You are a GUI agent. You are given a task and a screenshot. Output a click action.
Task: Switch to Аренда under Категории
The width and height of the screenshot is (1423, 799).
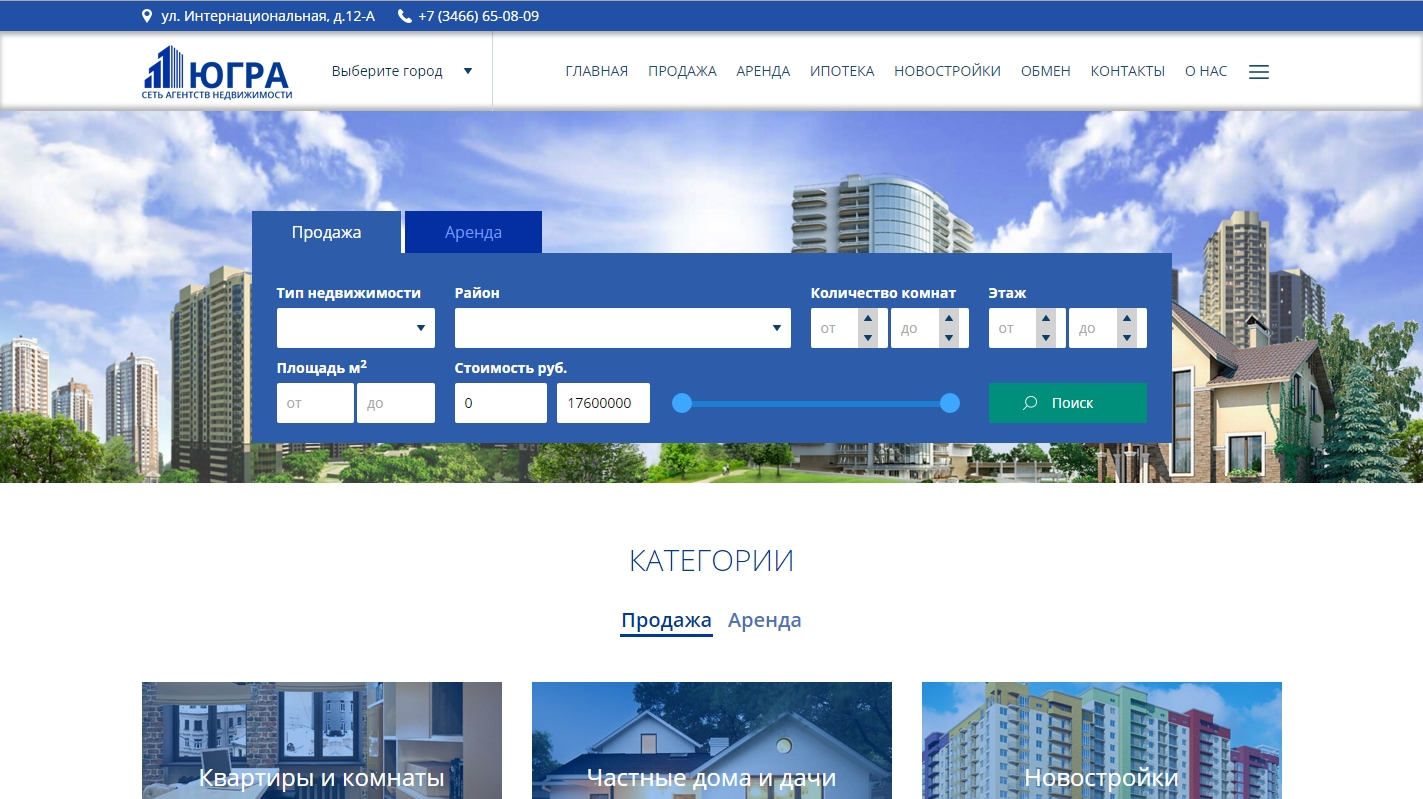765,620
